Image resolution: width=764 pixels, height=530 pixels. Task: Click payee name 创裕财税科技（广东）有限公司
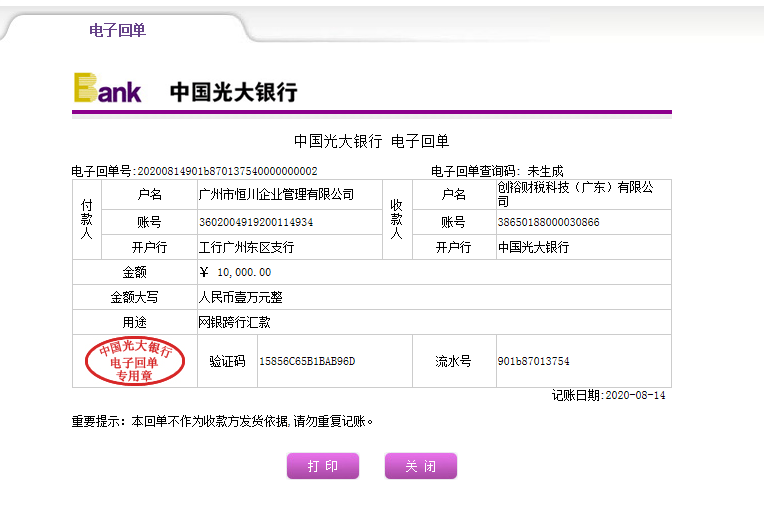575,194
